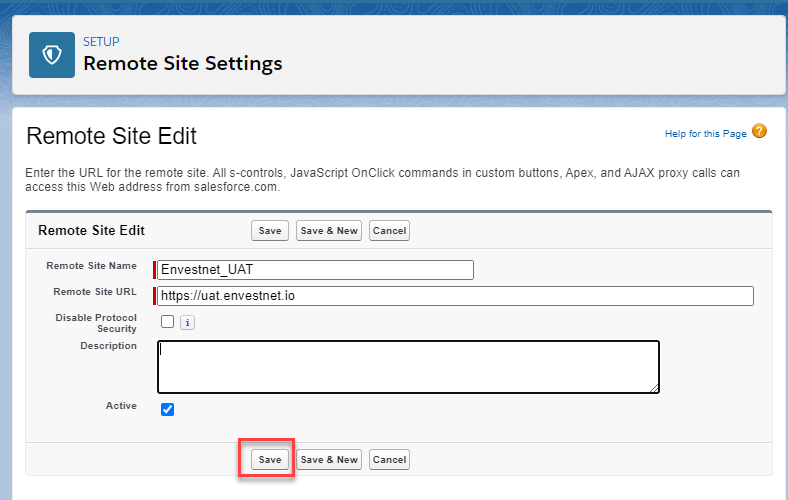
Task: Click the Remote Site URL label
Action: [95, 292]
